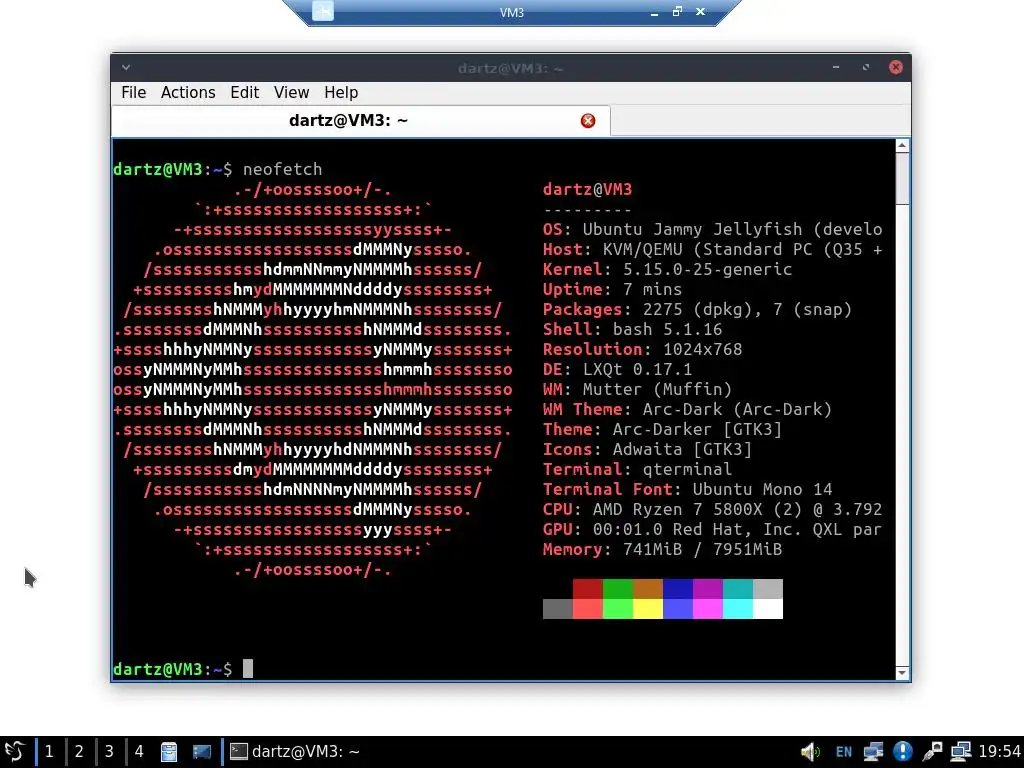Open the volume speaker tray icon

(810, 752)
